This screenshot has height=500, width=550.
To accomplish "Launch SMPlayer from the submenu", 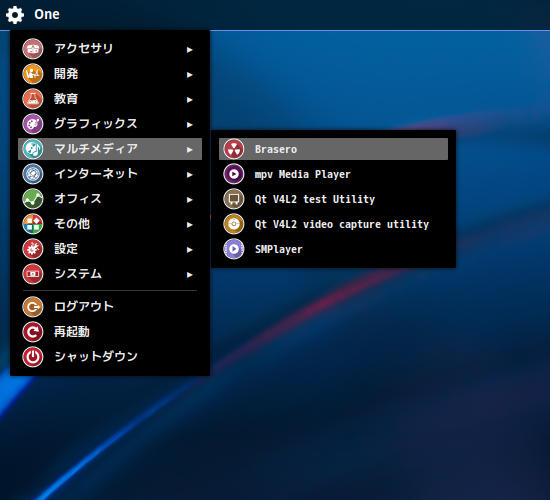I will click(x=333, y=249).
